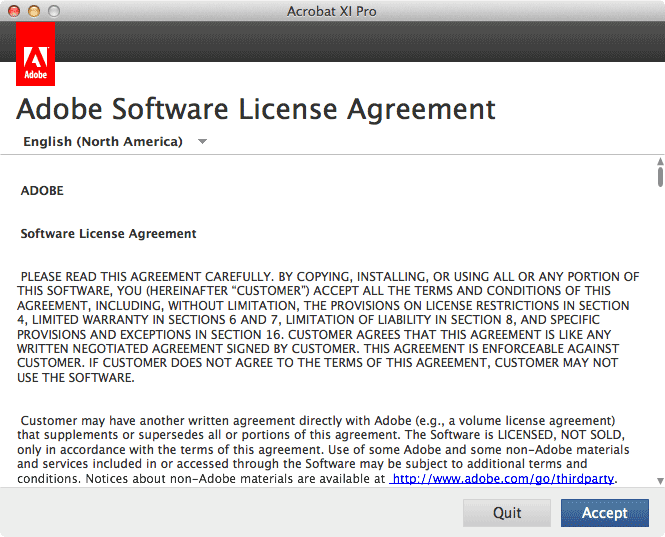Close the window with the red button

tap(14, 11)
